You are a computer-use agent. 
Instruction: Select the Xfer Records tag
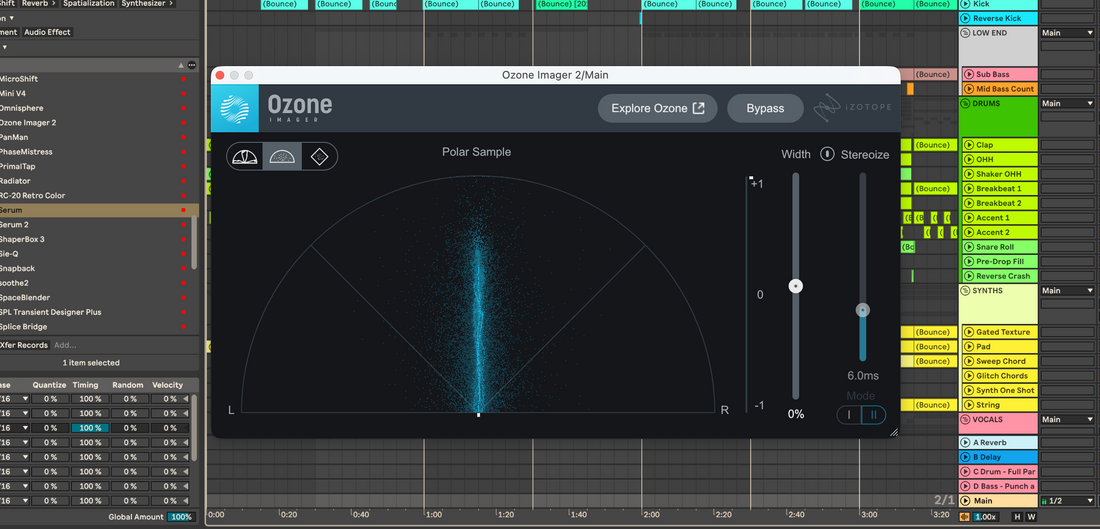pyautogui.click(x=24, y=345)
